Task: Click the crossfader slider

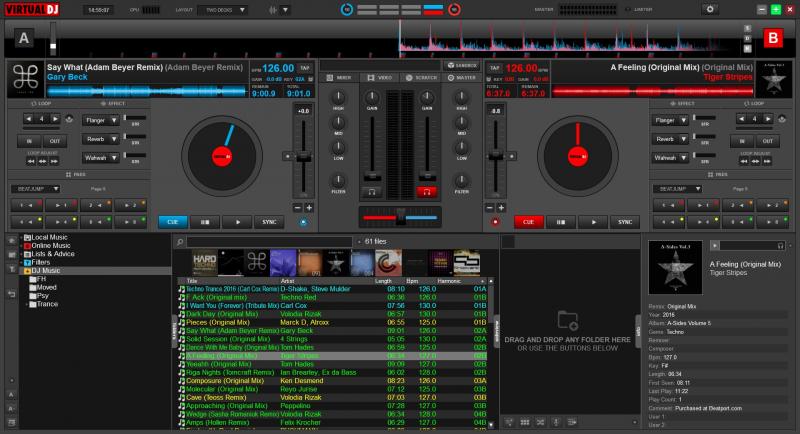Action: tap(401, 218)
